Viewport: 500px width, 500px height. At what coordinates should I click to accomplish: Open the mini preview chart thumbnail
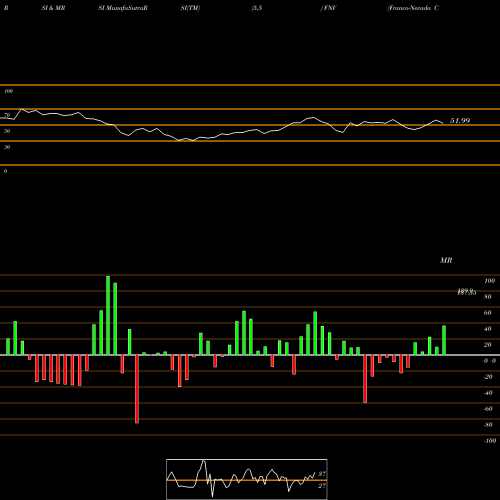tap(247, 479)
